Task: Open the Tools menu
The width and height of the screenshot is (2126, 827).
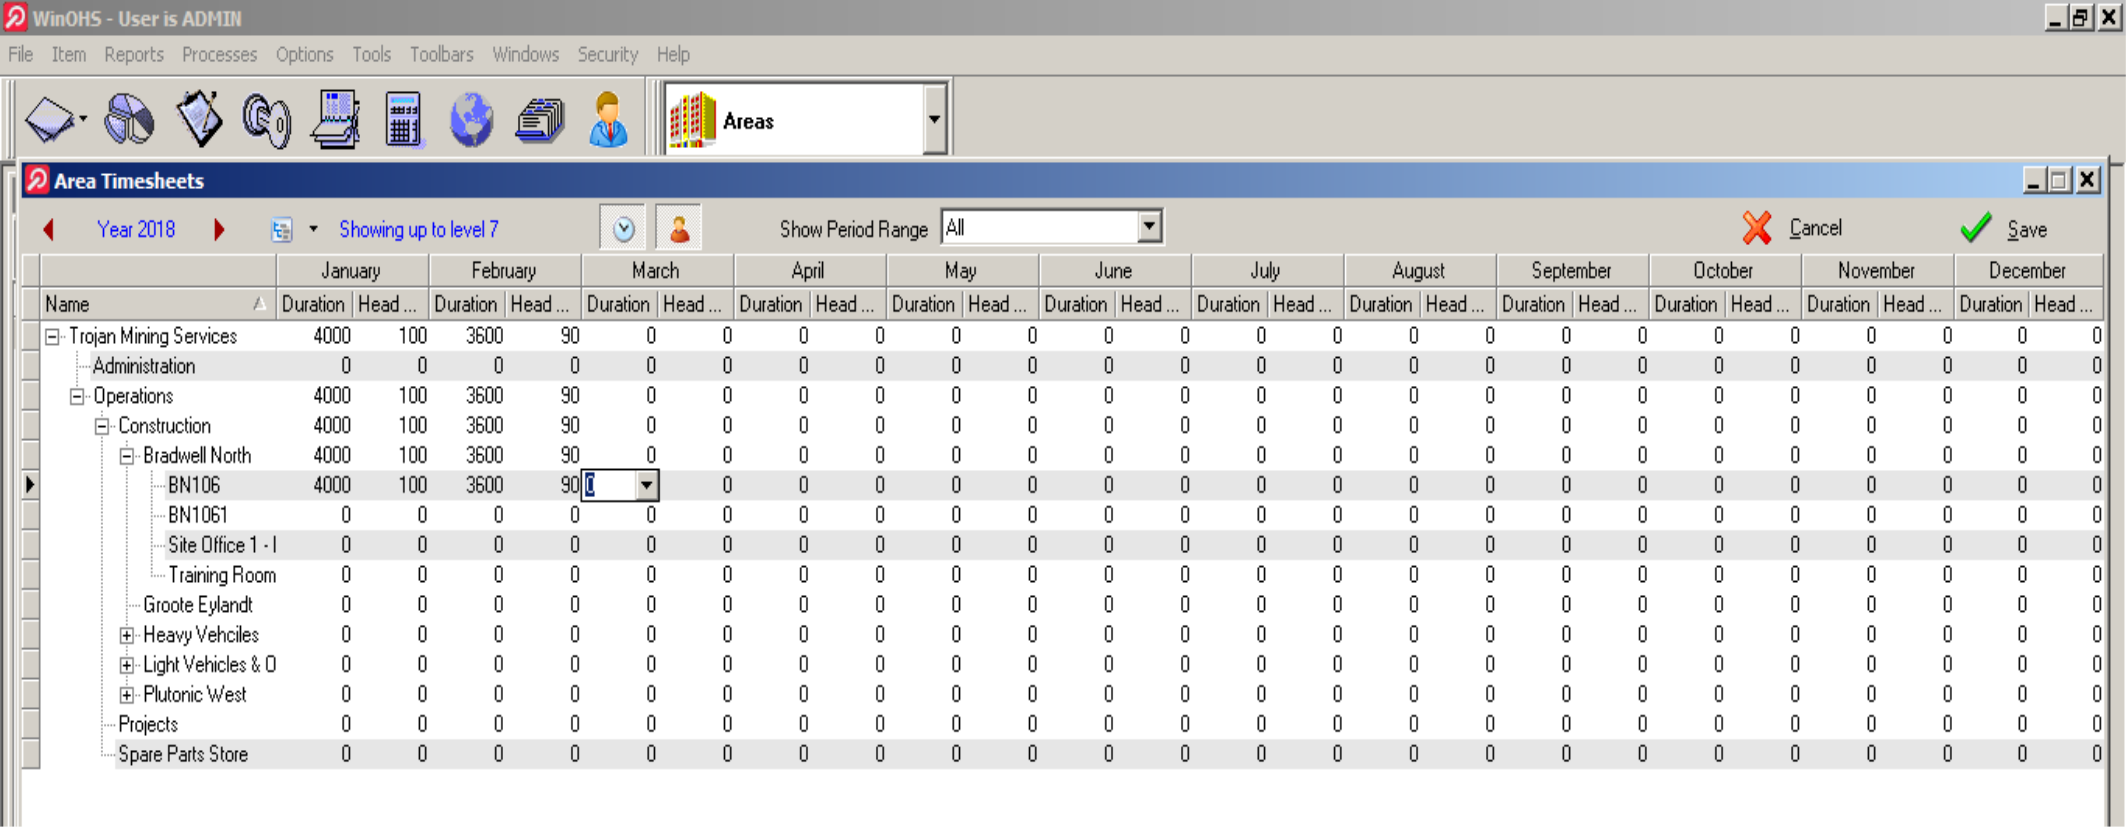Action: click(371, 54)
